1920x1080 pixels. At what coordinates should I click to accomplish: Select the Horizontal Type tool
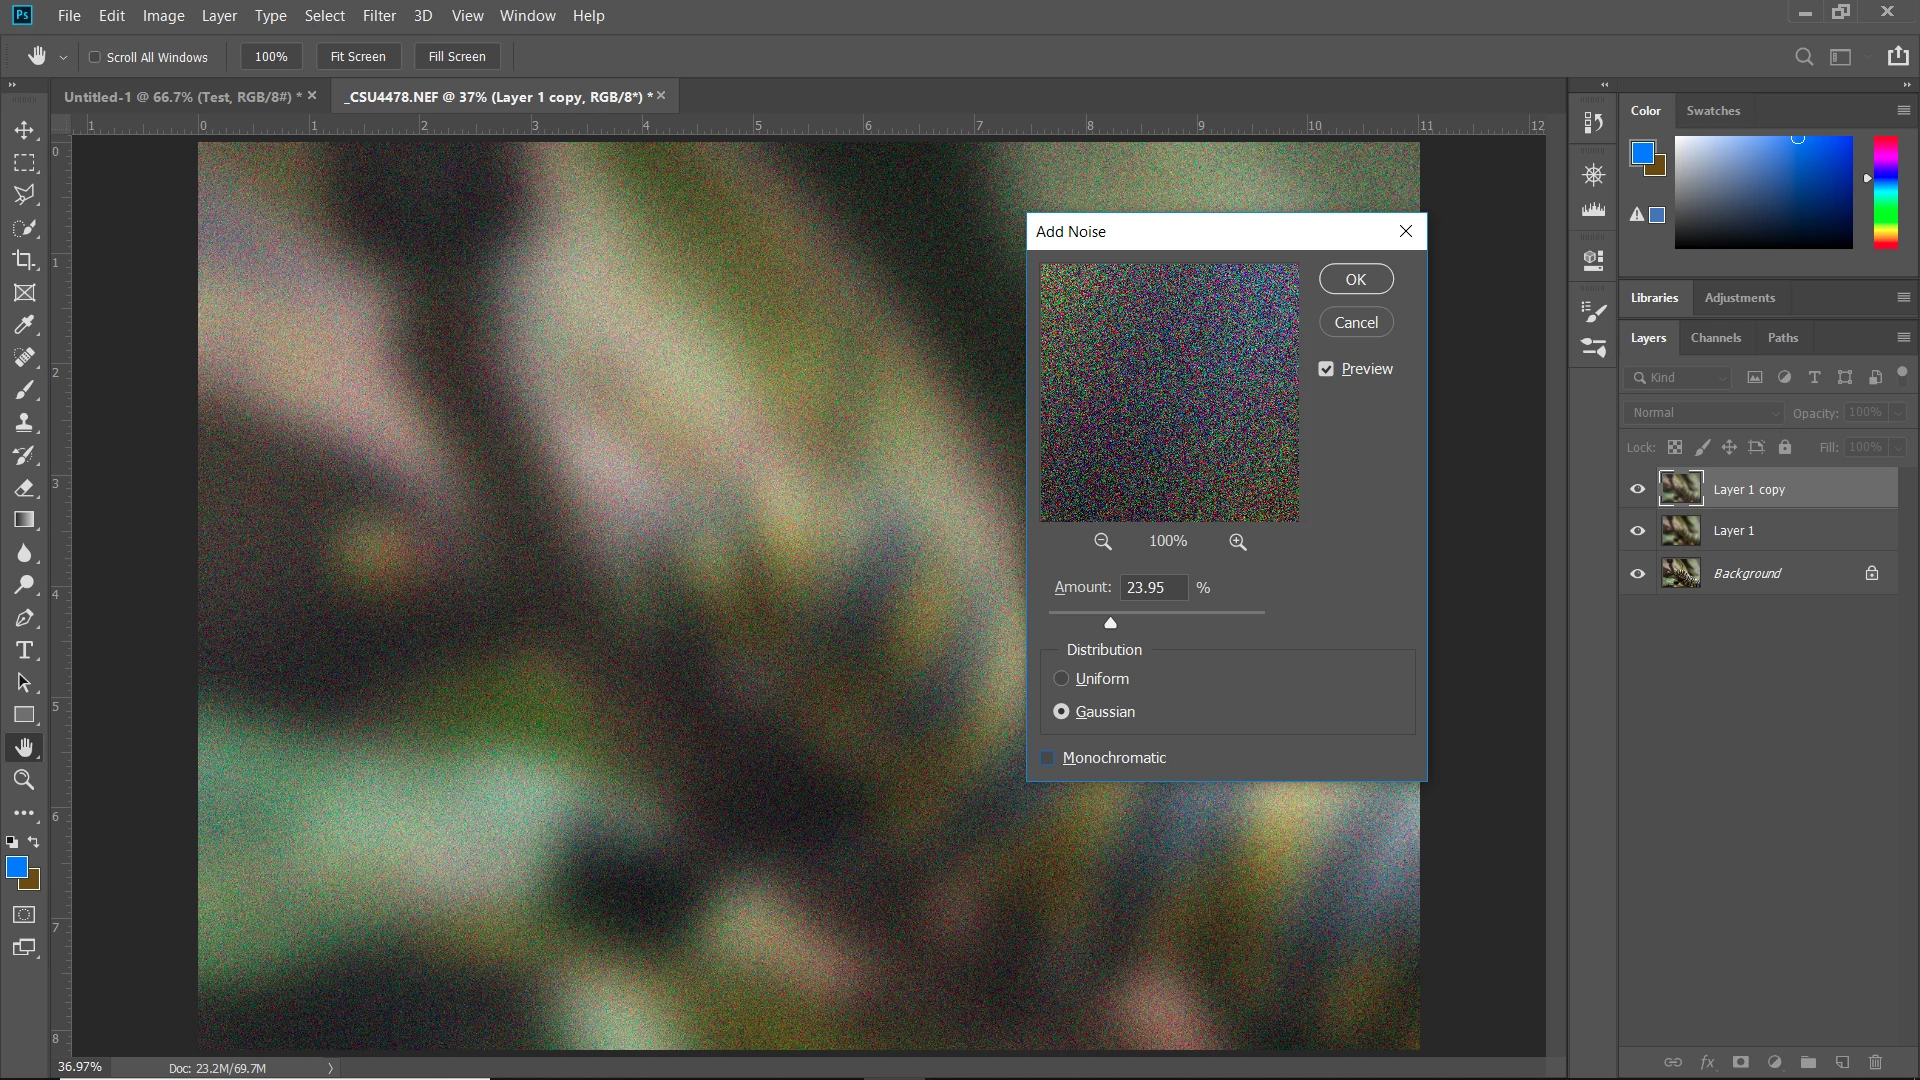pyautogui.click(x=24, y=650)
